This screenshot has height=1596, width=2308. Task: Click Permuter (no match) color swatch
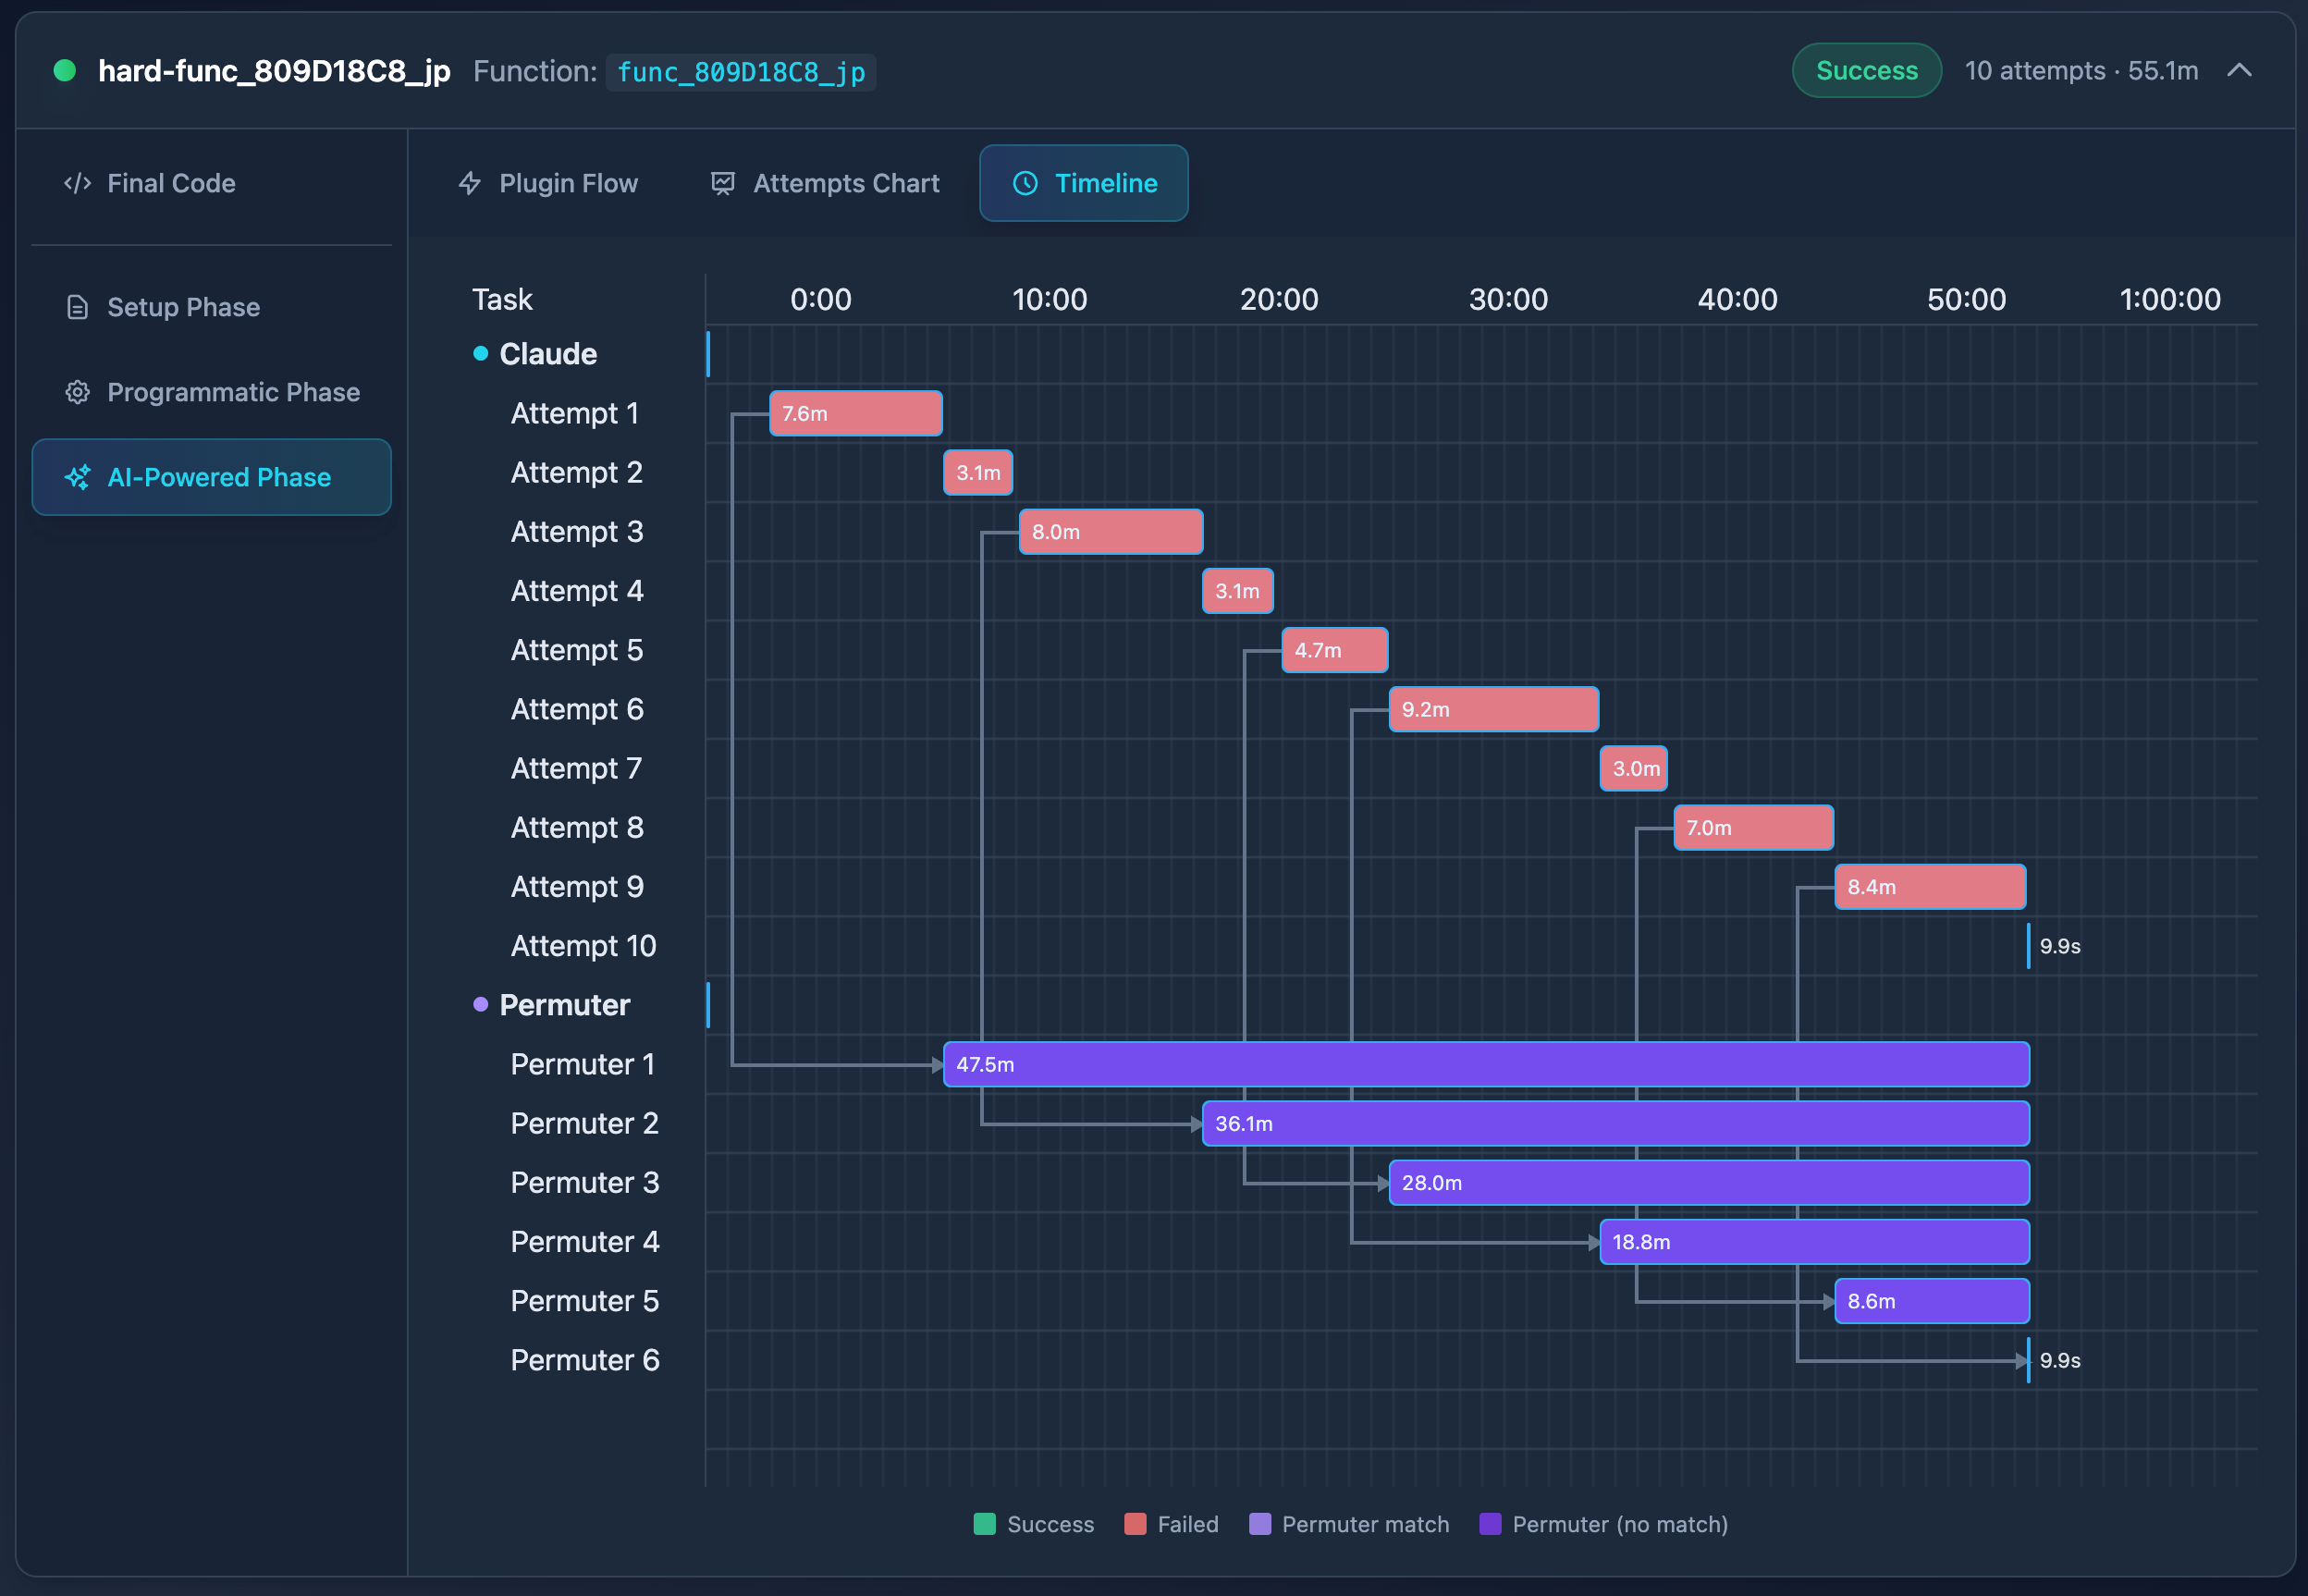[1490, 1524]
